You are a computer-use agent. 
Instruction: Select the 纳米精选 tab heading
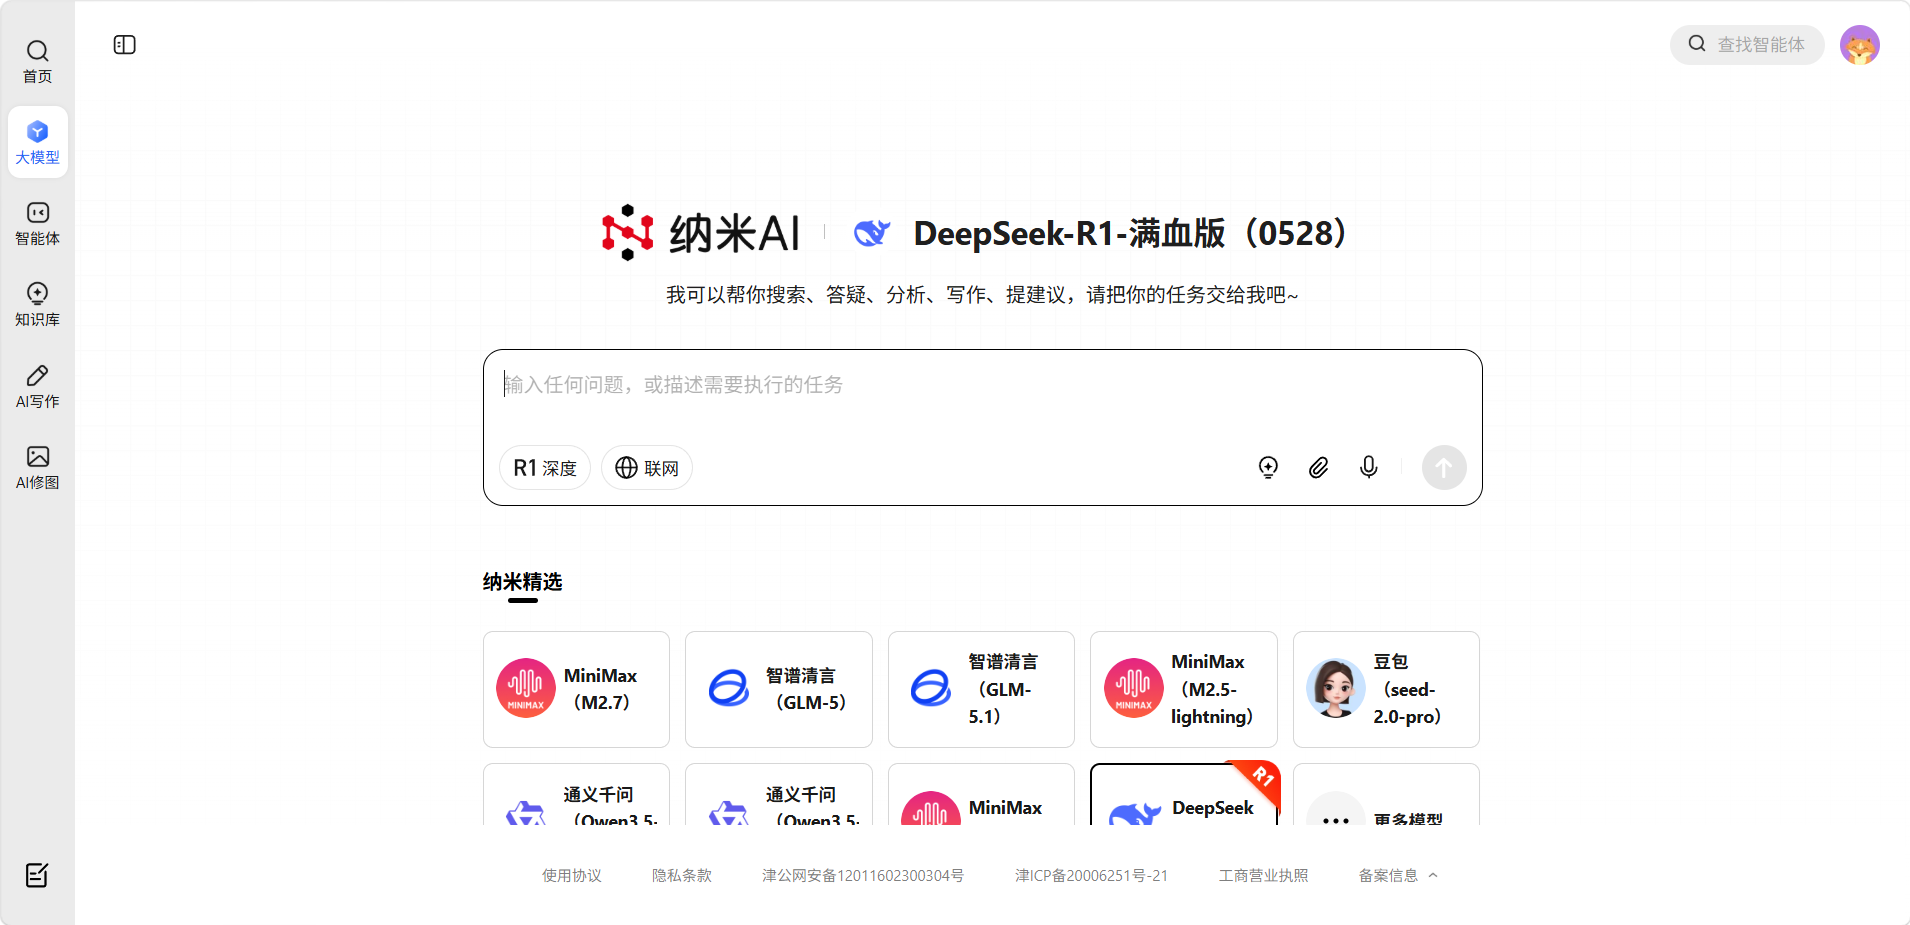(522, 582)
